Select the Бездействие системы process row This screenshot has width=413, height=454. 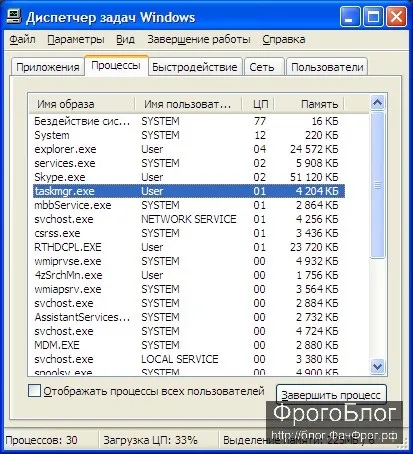point(189,121)
